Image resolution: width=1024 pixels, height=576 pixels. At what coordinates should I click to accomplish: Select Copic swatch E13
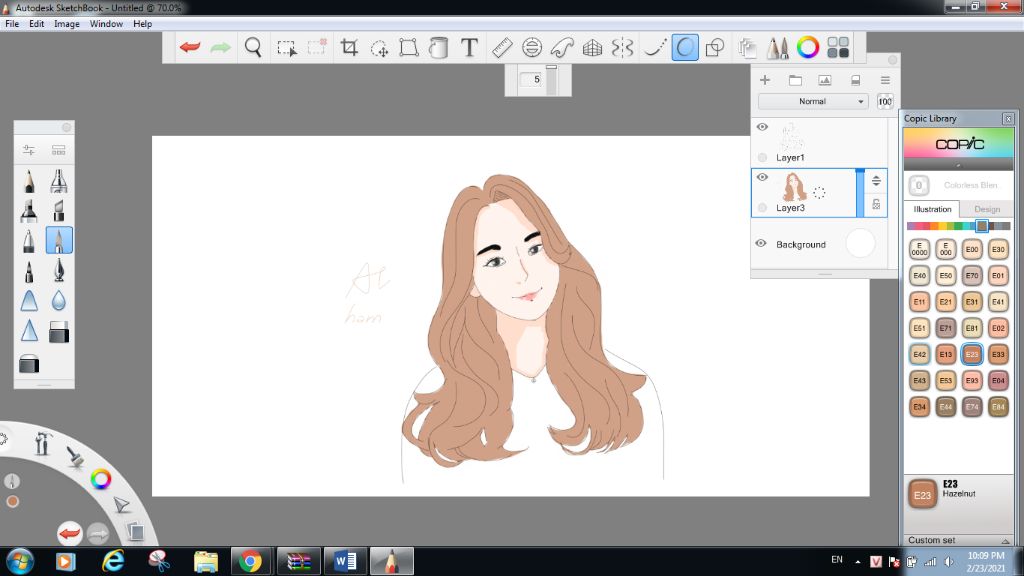point(946,354)
